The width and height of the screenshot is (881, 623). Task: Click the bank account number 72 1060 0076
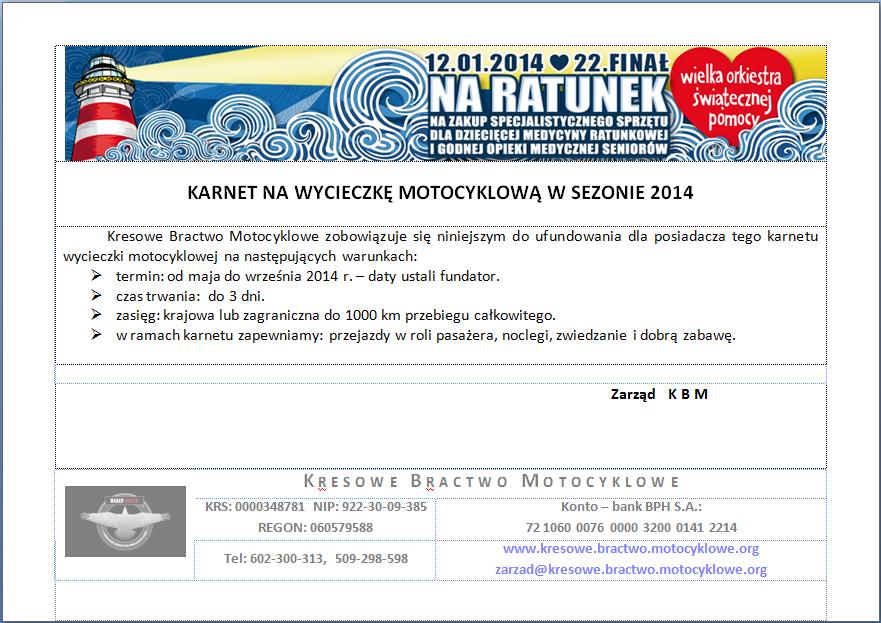(630, 527)
